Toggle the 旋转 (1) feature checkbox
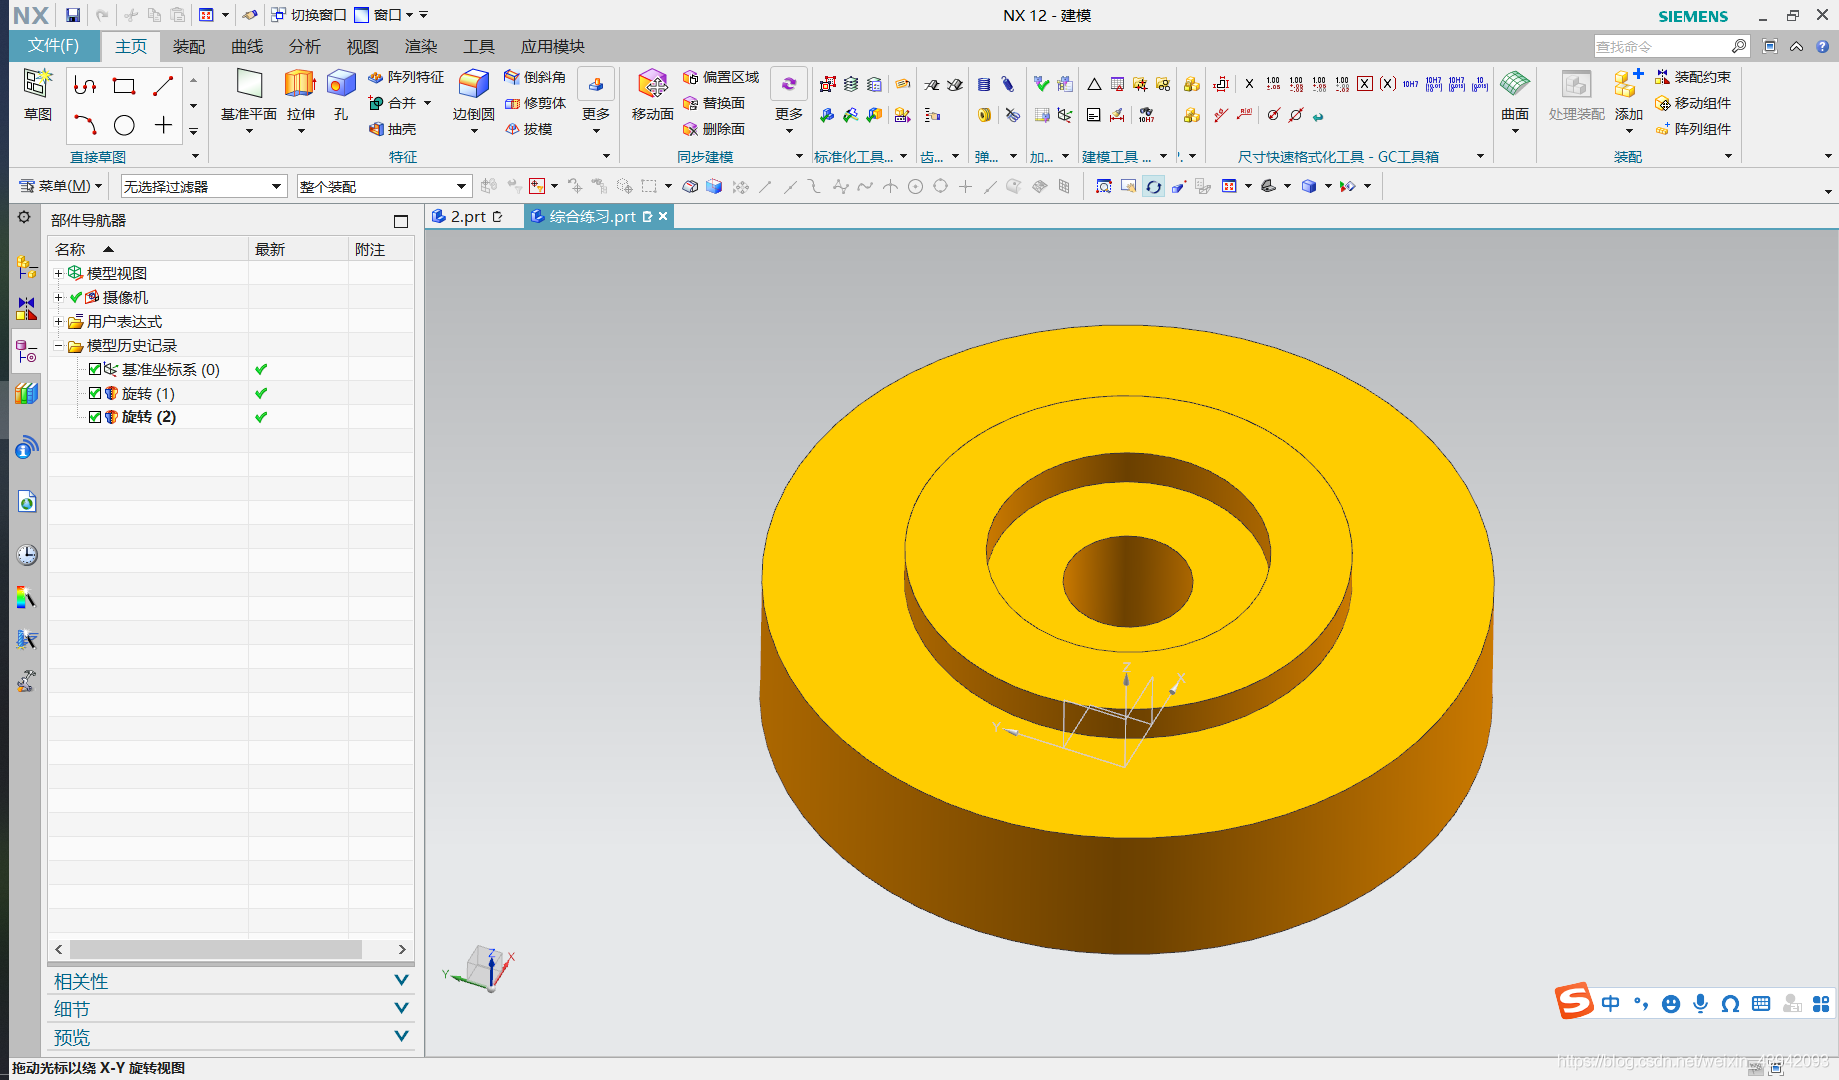This screenshot has width=1839, height=1080. [95, 393]
